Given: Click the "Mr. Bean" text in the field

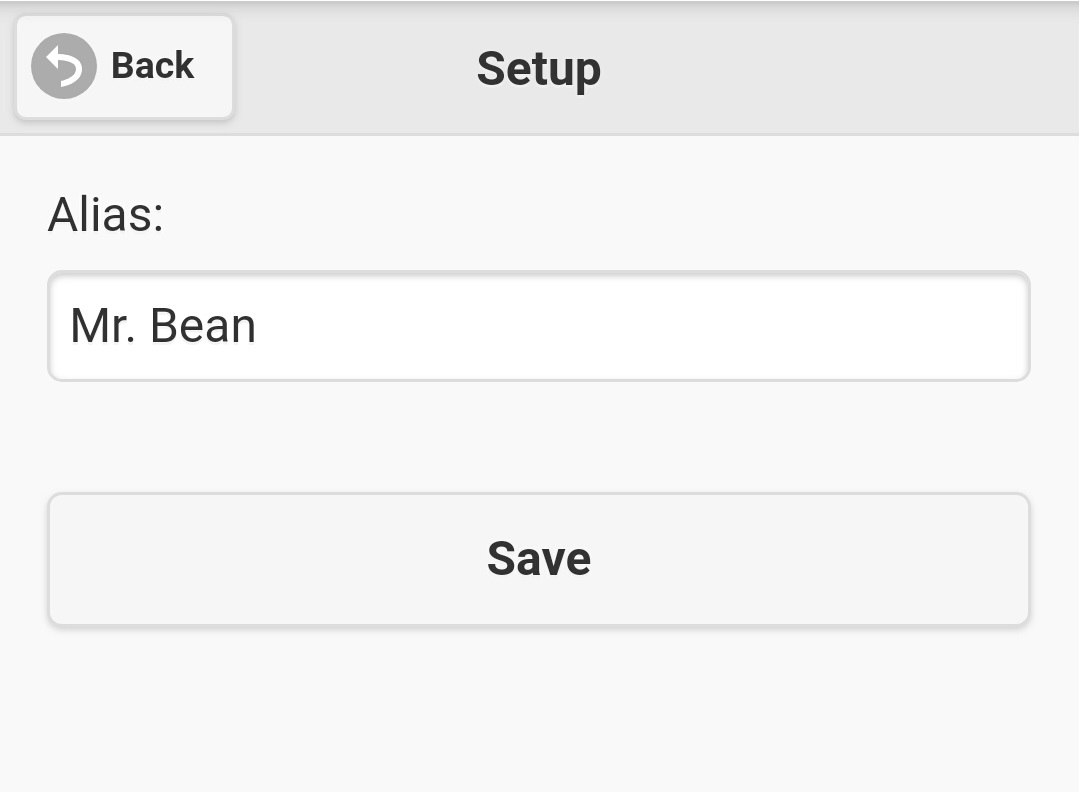Looking at the screenshot, I should [163, 326].
